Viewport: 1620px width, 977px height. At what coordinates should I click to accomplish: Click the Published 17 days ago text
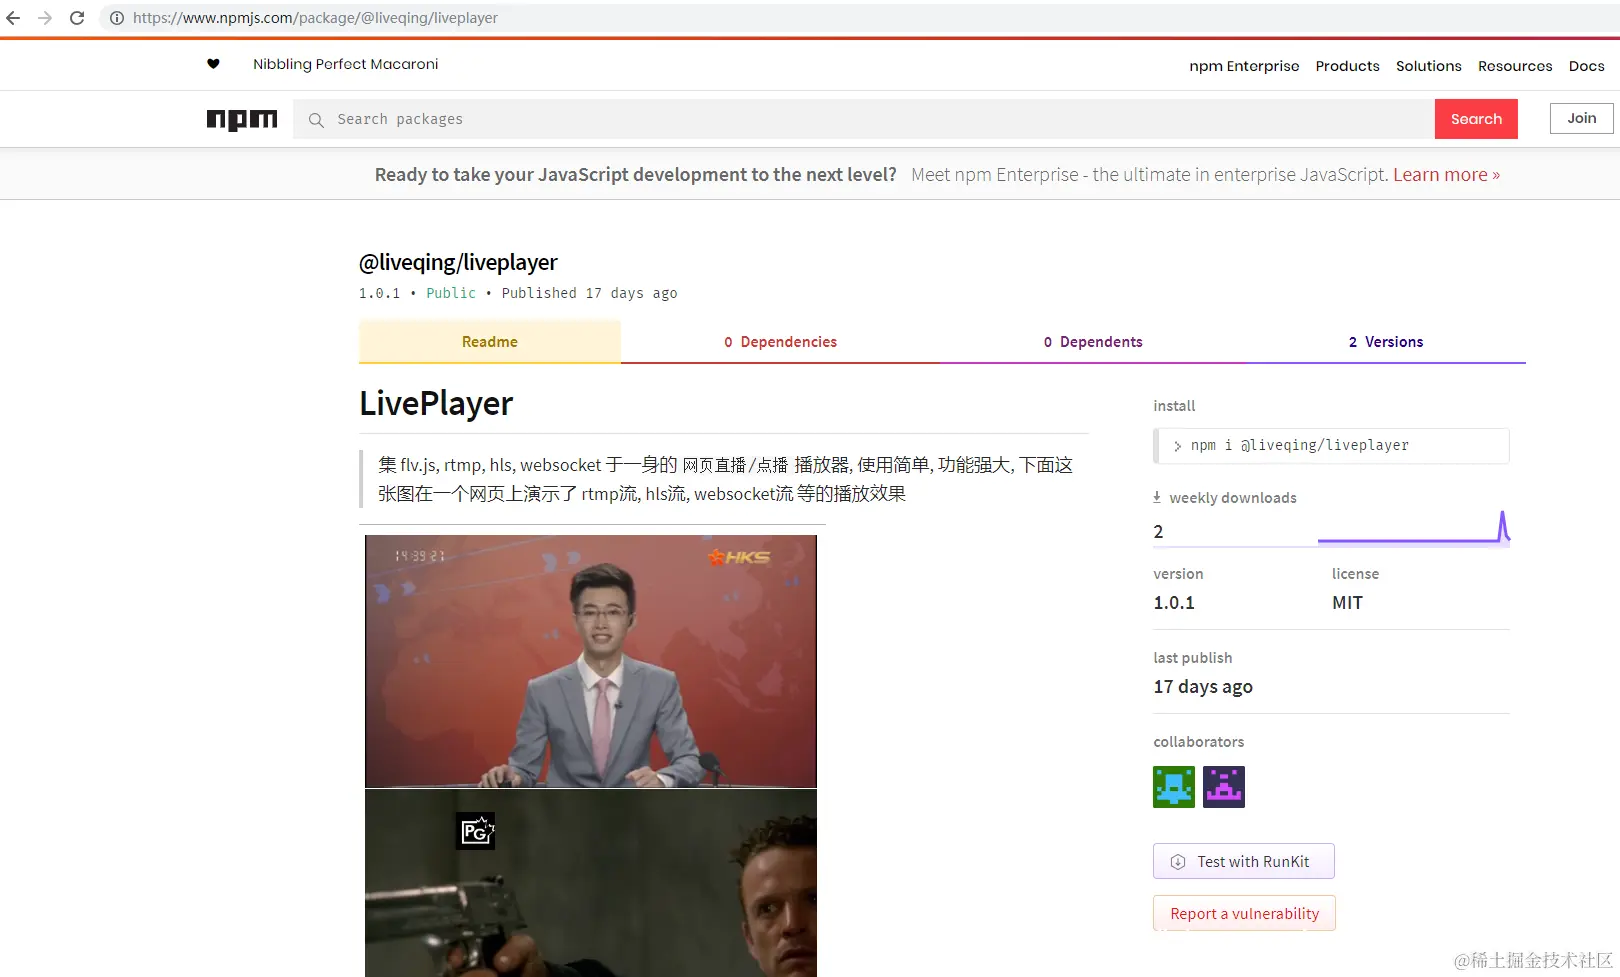pyautogui.click(x=589, y=293)
